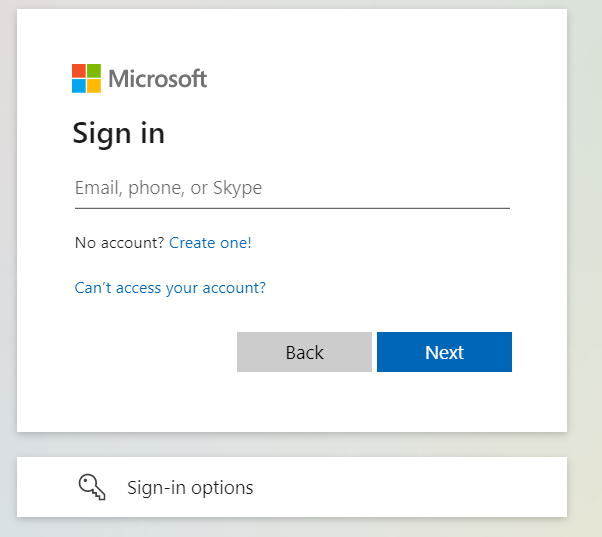Click the Microsoft wordmark text

(x=157, y=78)
